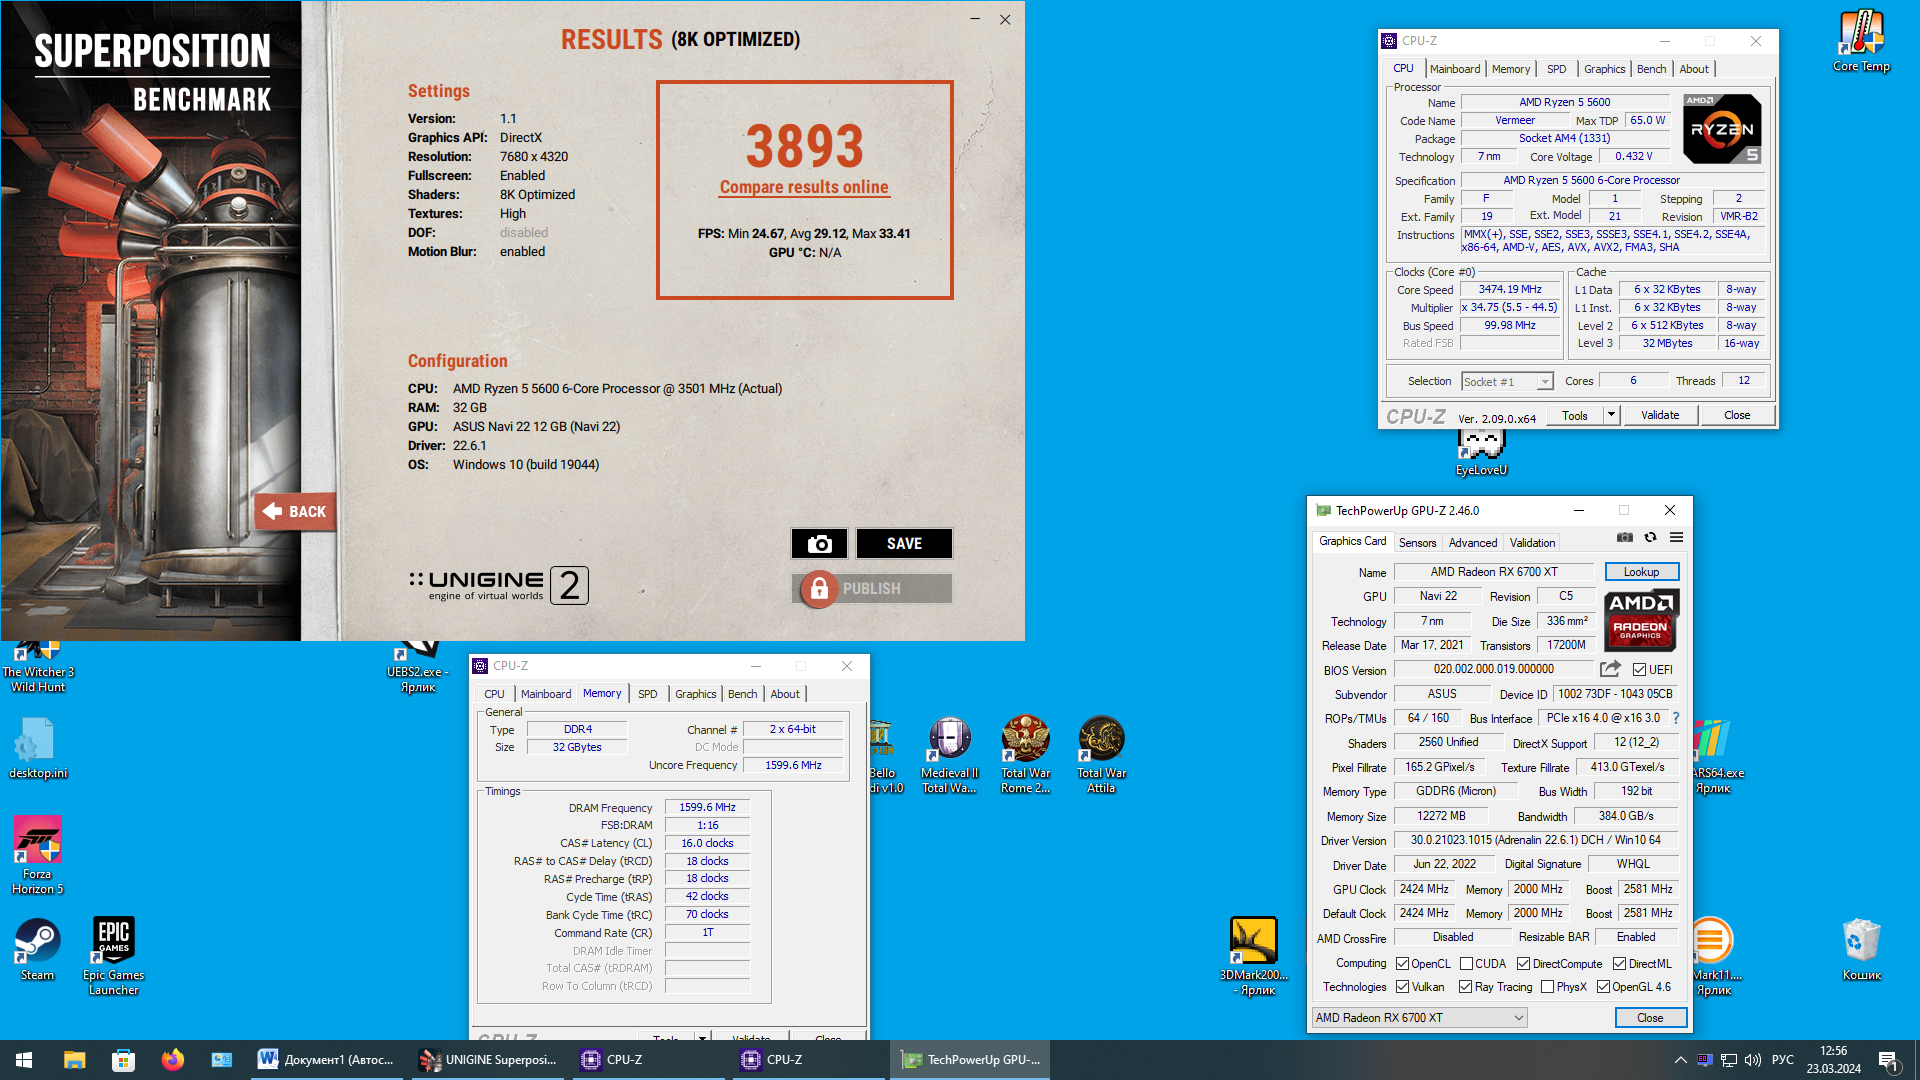The width and height of the screenshot is (1920, 1080).
Task: Toggle Vulkan checkbox in GPU-Z
Action: (1402, 987)
